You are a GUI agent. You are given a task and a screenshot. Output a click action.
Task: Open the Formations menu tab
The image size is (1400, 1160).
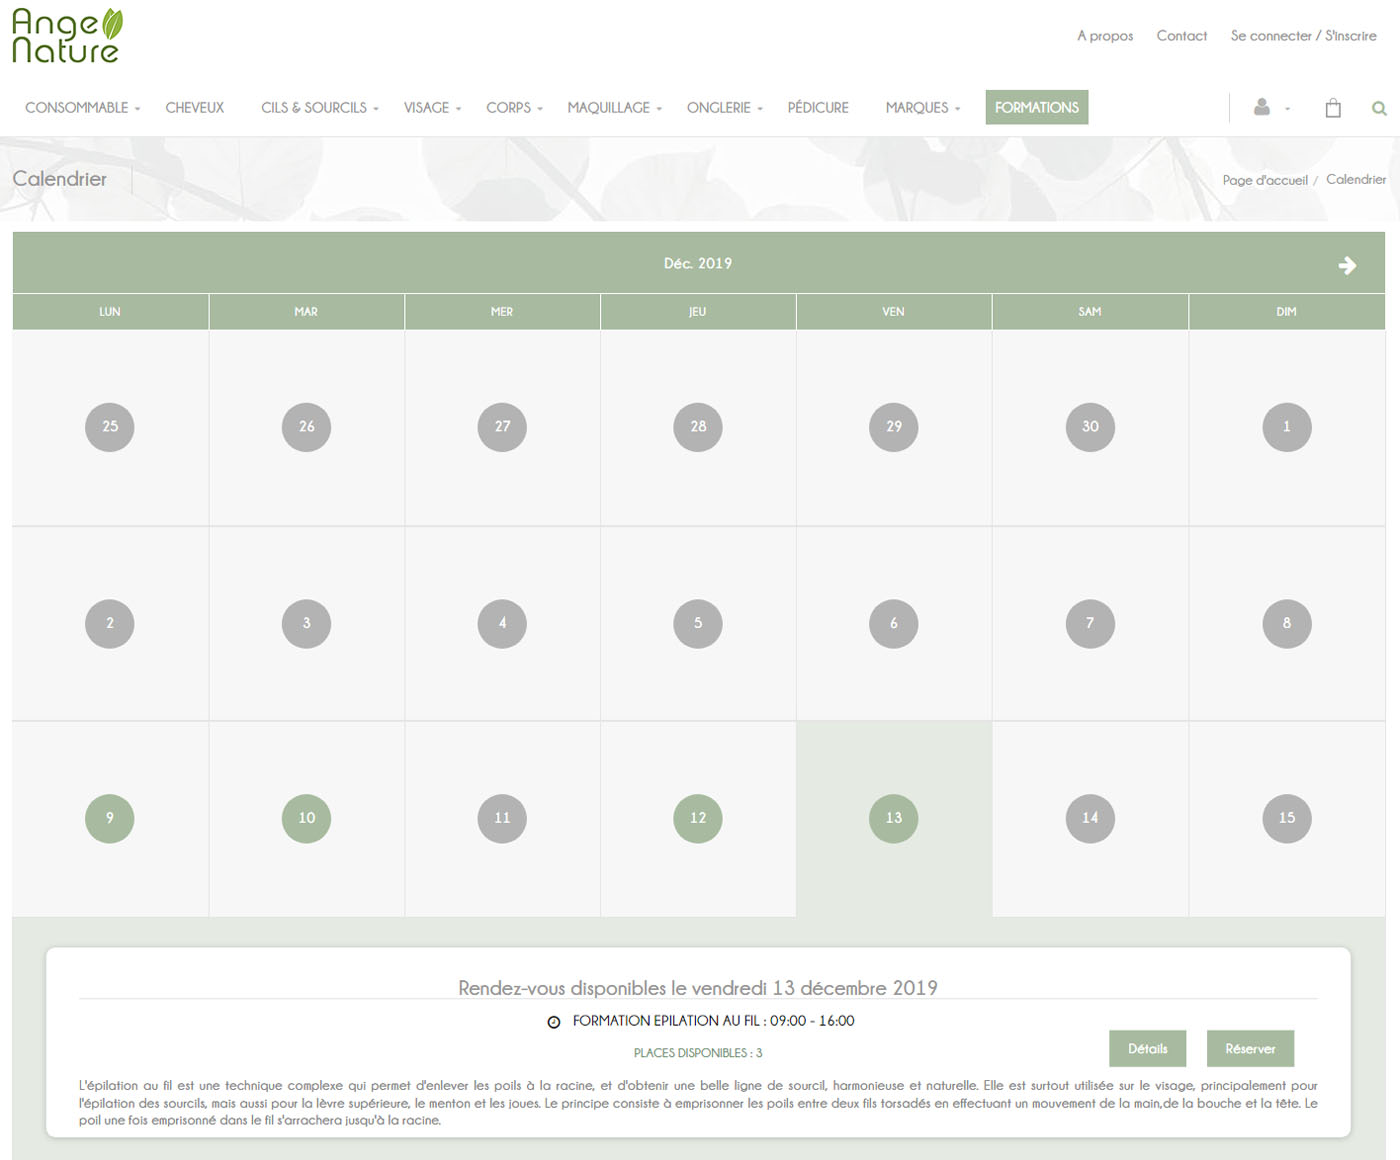pyautogui.click(x=1036, y=108)
